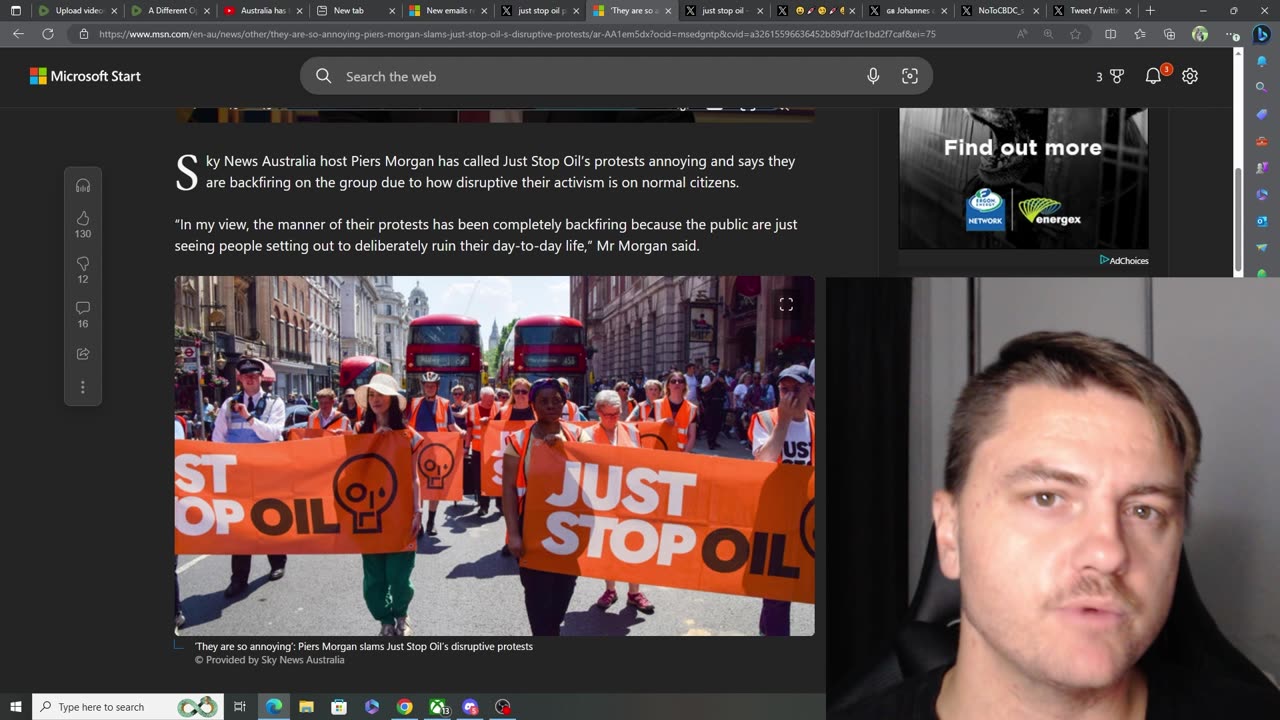Open Microsoft Store from taskbar
The width and height of the screenshot is (1280, 720).
tap(339, 707)
